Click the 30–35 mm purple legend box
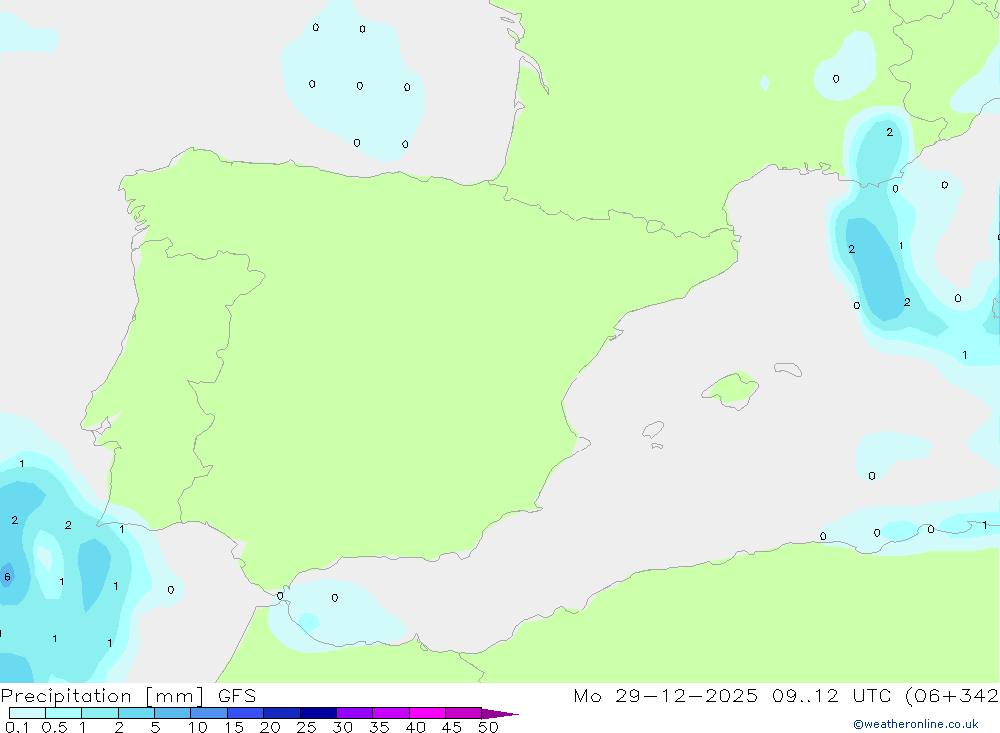Image resolution: width=1000 pixels, height=733 pixels. pyautogui.click(x=355, y=713)
